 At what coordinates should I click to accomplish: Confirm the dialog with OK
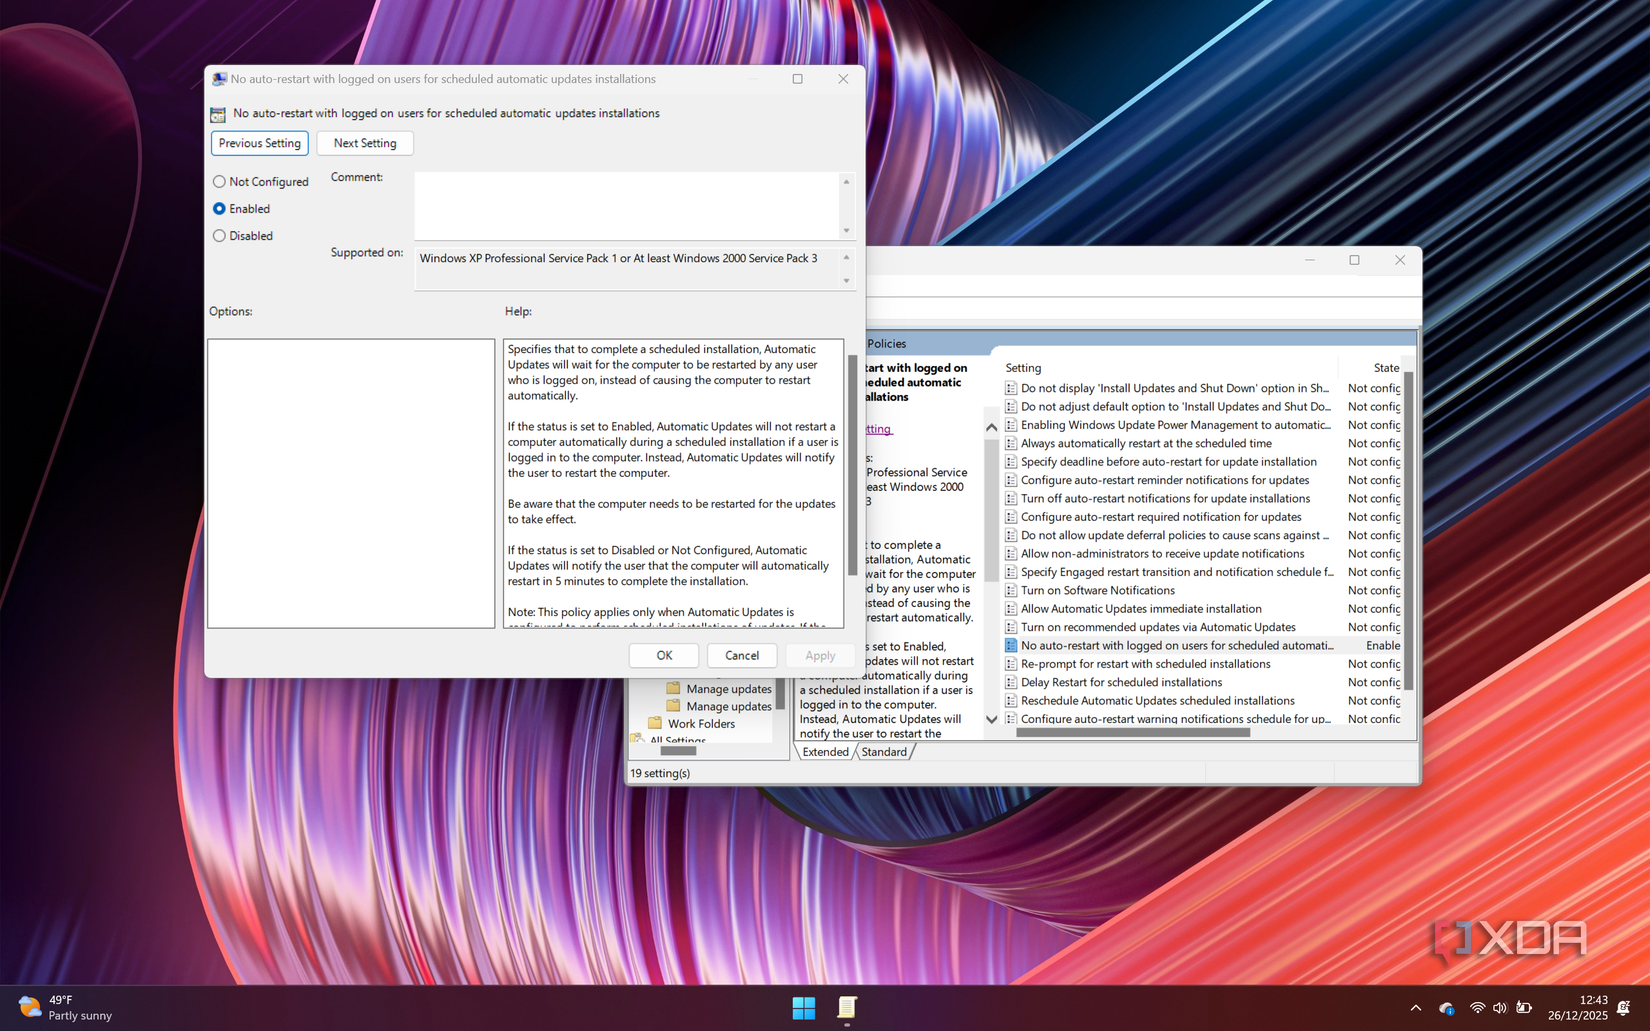coord(664,655)
